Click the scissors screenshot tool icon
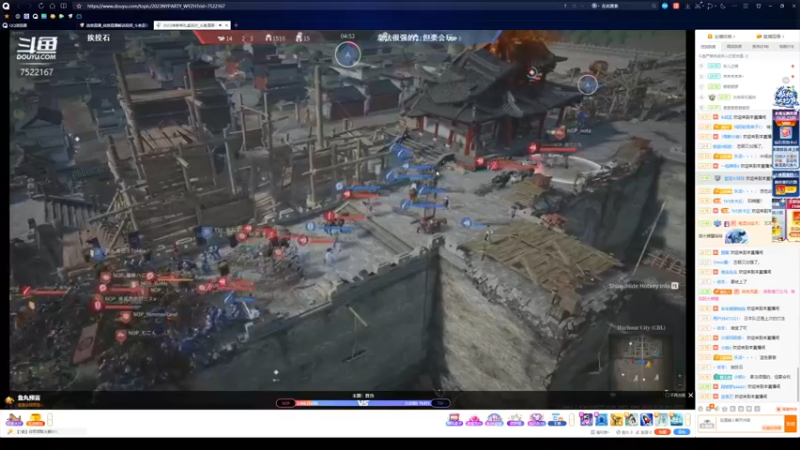 coord(698,6)
